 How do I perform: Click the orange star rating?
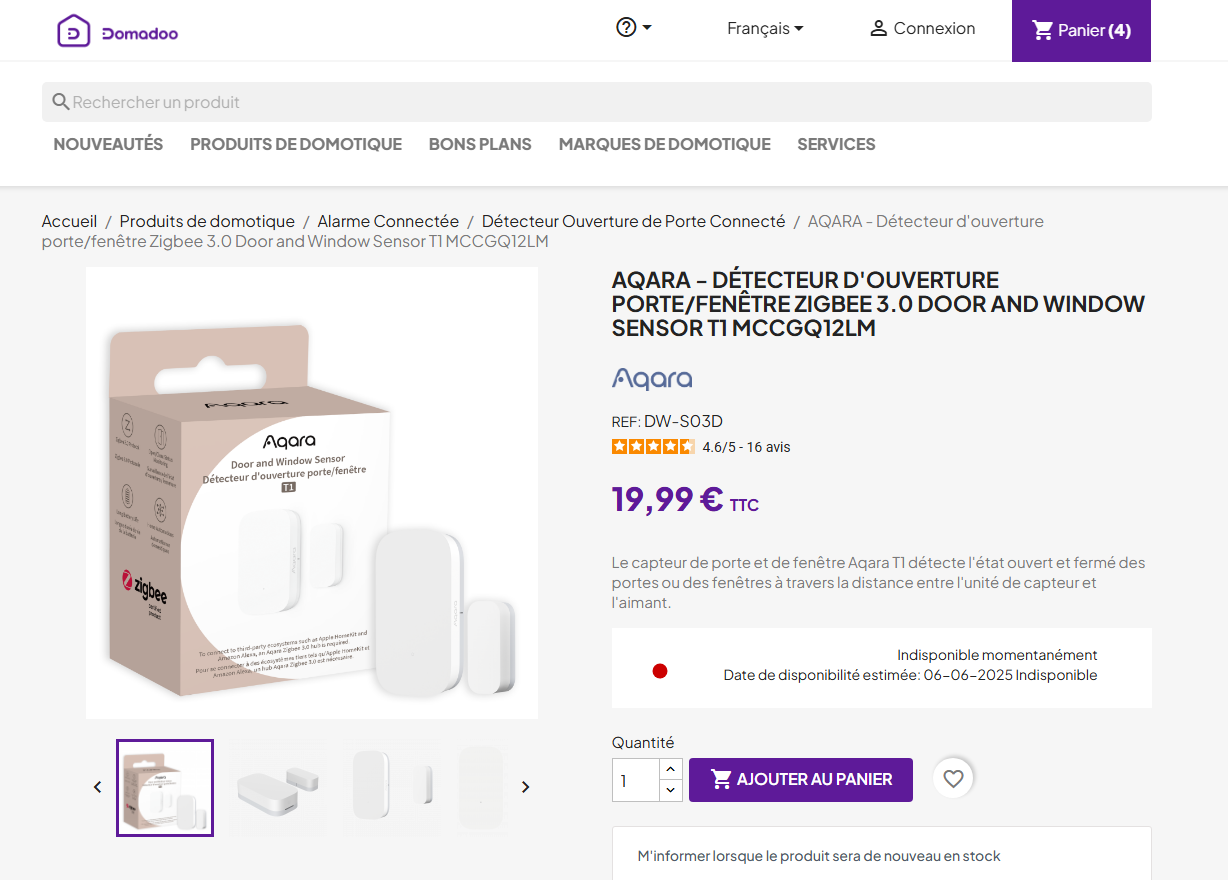(x=653, y=447)
